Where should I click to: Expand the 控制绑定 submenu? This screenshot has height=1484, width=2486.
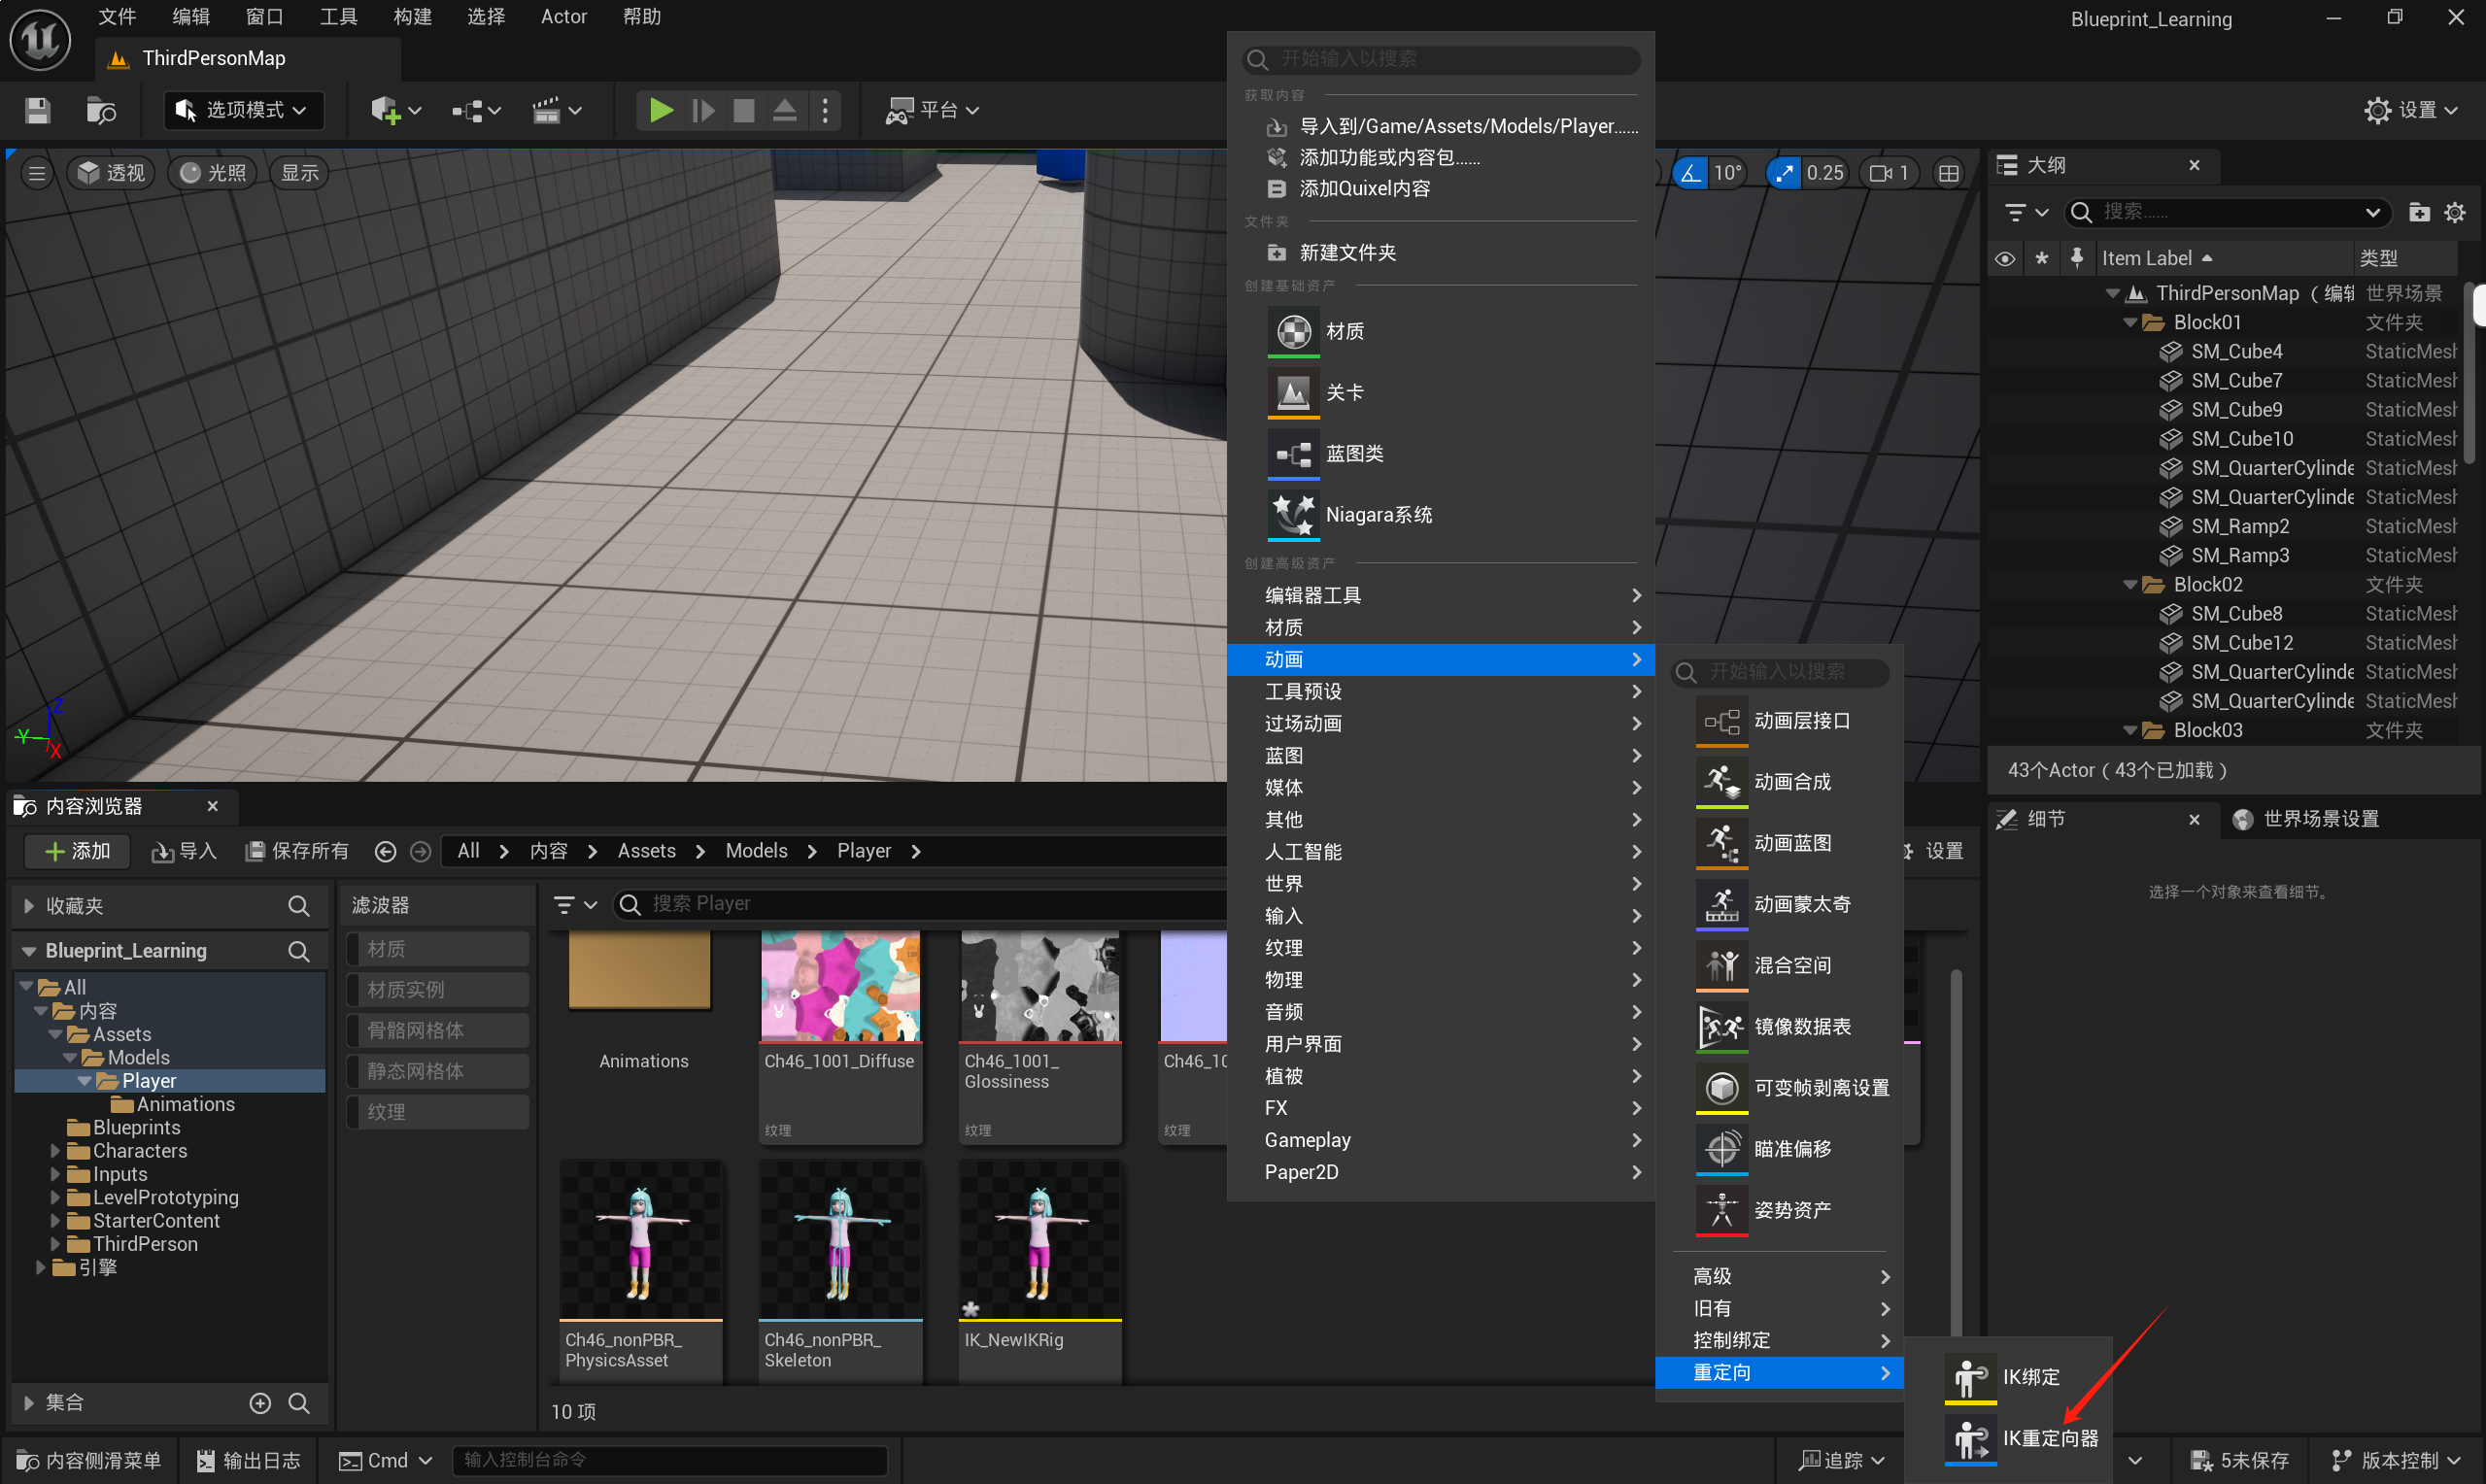pyautogui.click(x=1779, y=1340)
